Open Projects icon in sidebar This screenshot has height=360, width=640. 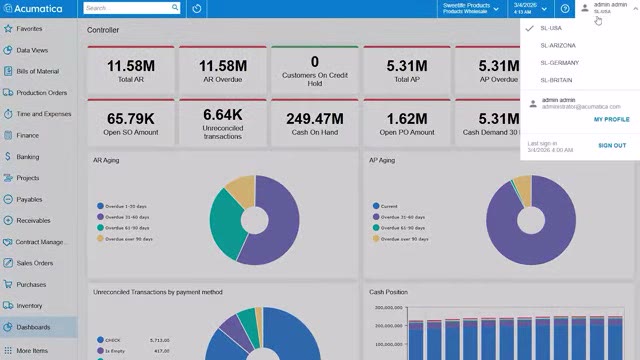tap(8, 178)
